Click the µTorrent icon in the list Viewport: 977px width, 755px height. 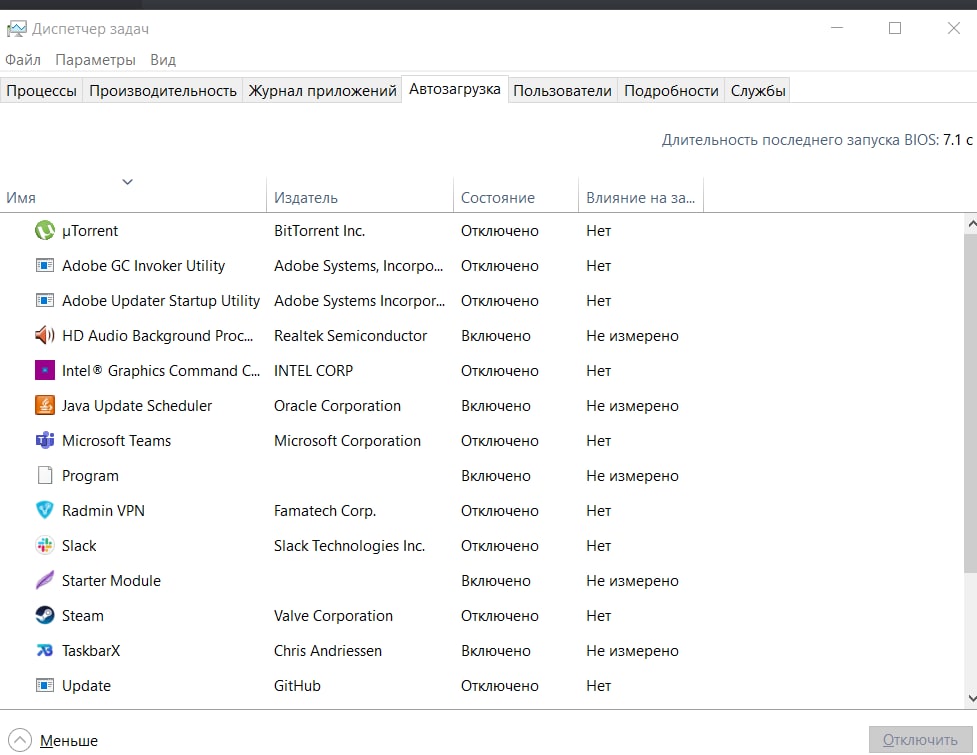(x=45, y=230)
